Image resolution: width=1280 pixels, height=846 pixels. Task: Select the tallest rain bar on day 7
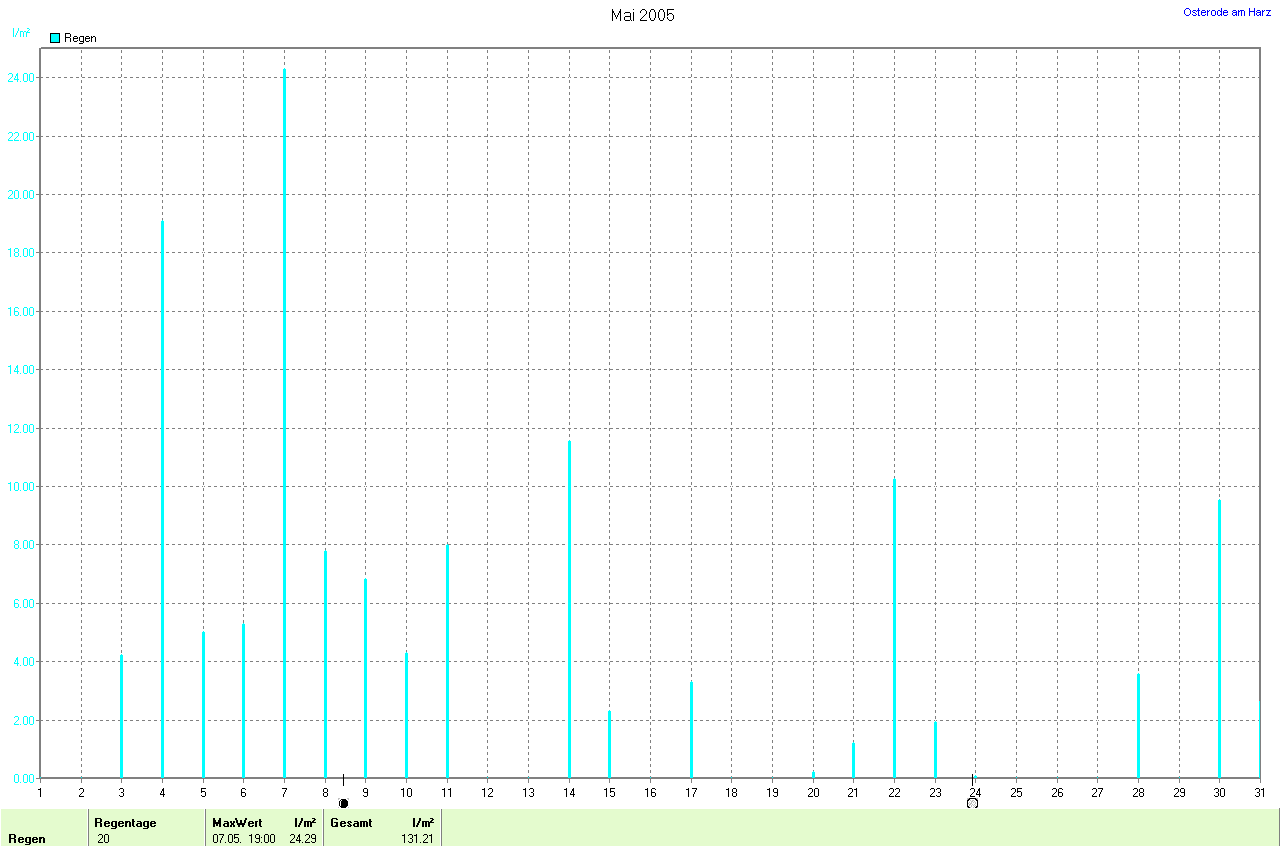click(x=284, y=420)
